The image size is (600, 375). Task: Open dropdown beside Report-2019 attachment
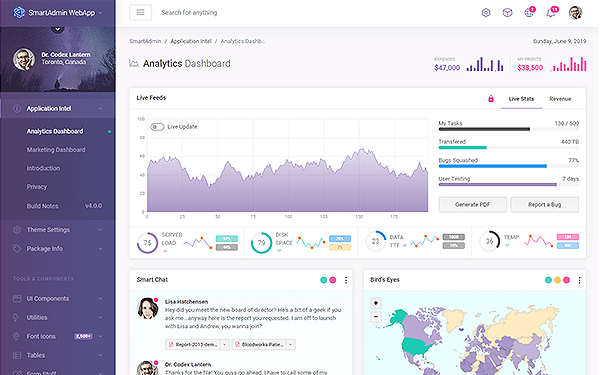point(225,345)
